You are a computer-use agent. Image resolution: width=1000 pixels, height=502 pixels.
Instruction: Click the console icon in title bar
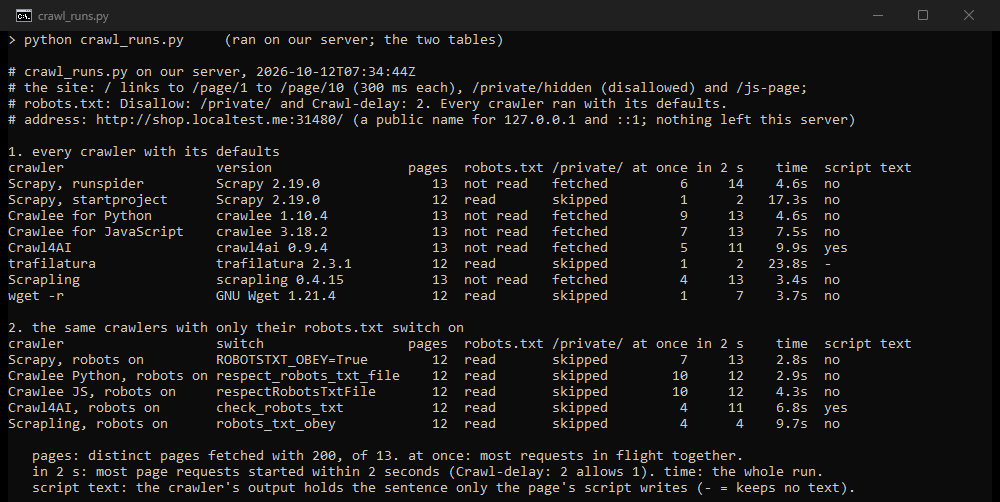tap(24, 15)
